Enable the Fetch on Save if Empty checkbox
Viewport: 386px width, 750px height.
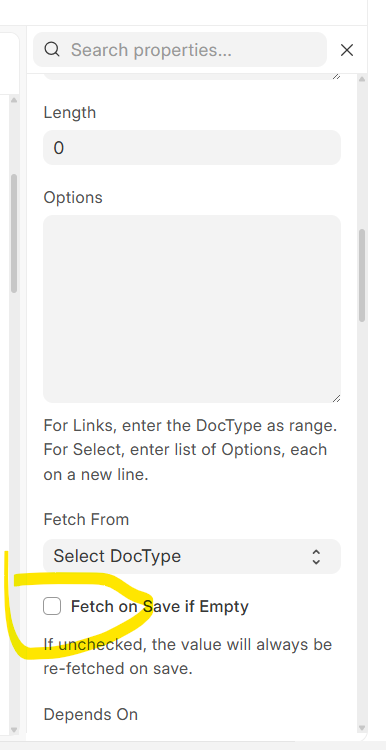(x=52, y=607)
